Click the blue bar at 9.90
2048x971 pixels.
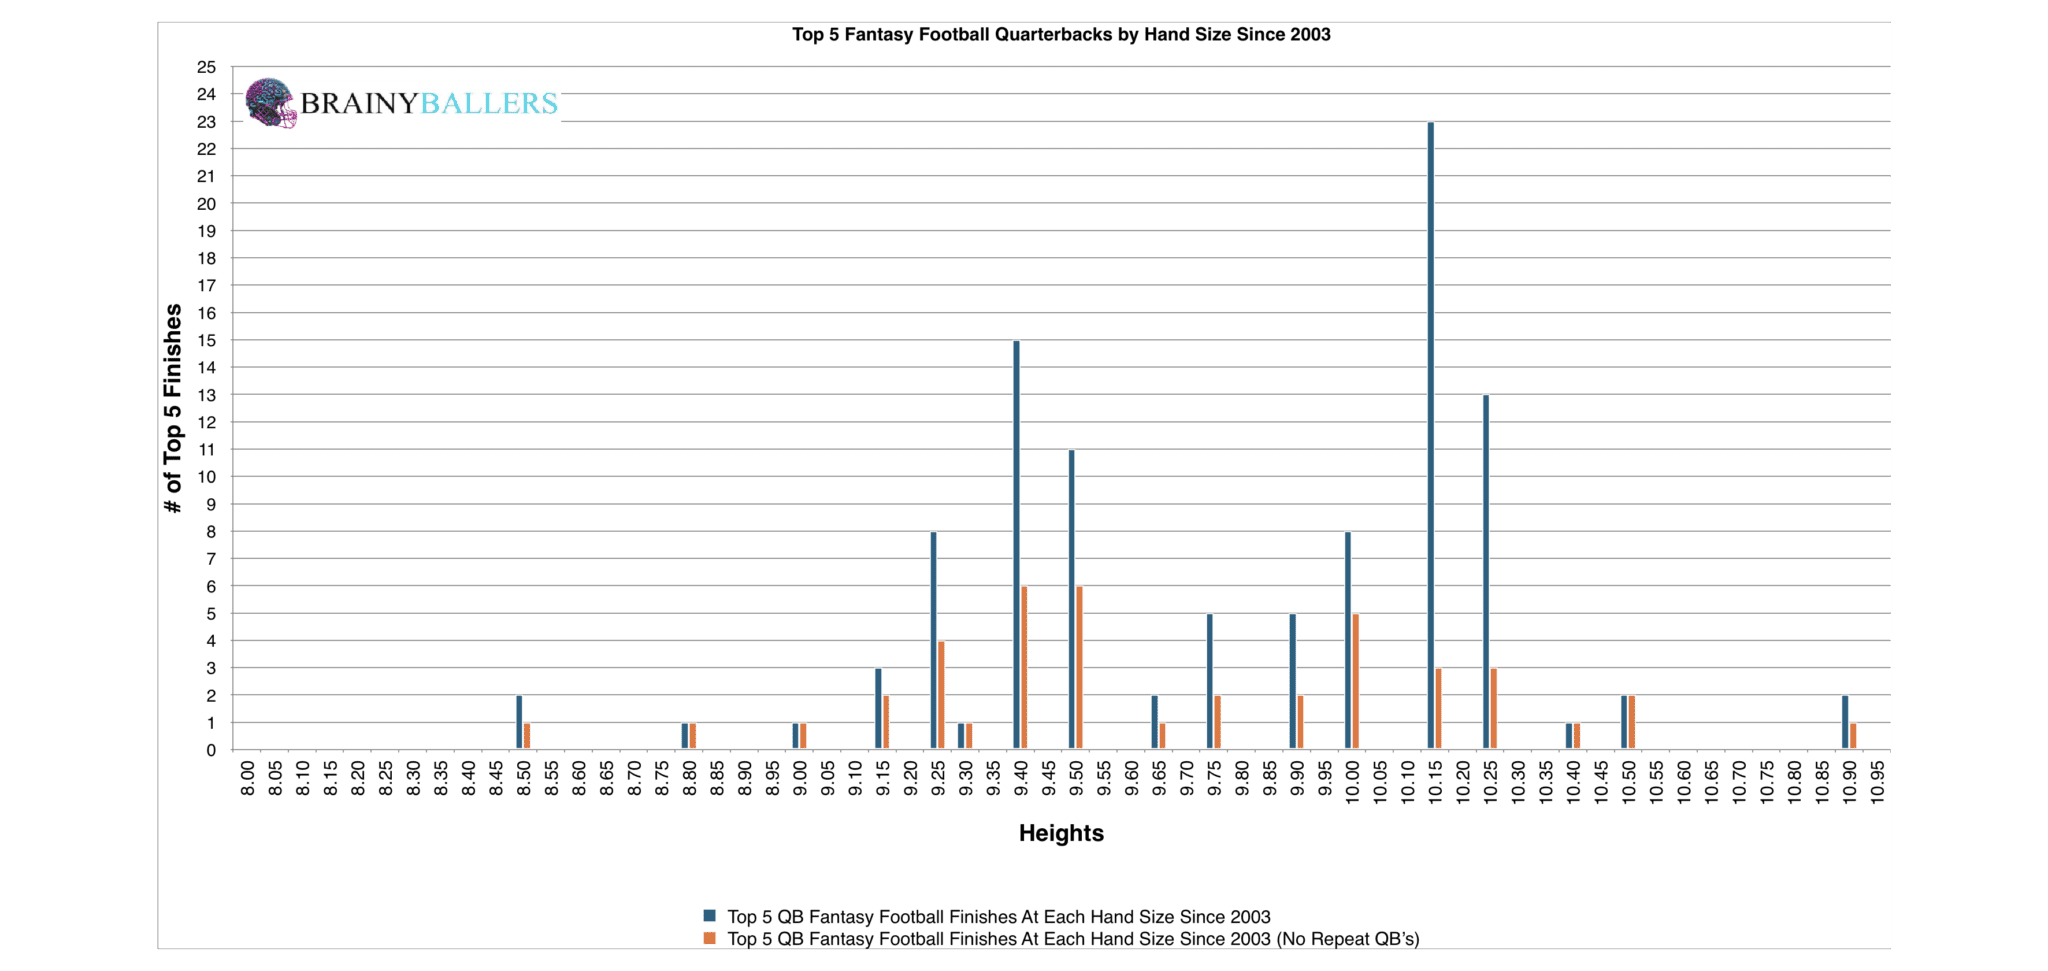click(x=1293, y=681)
